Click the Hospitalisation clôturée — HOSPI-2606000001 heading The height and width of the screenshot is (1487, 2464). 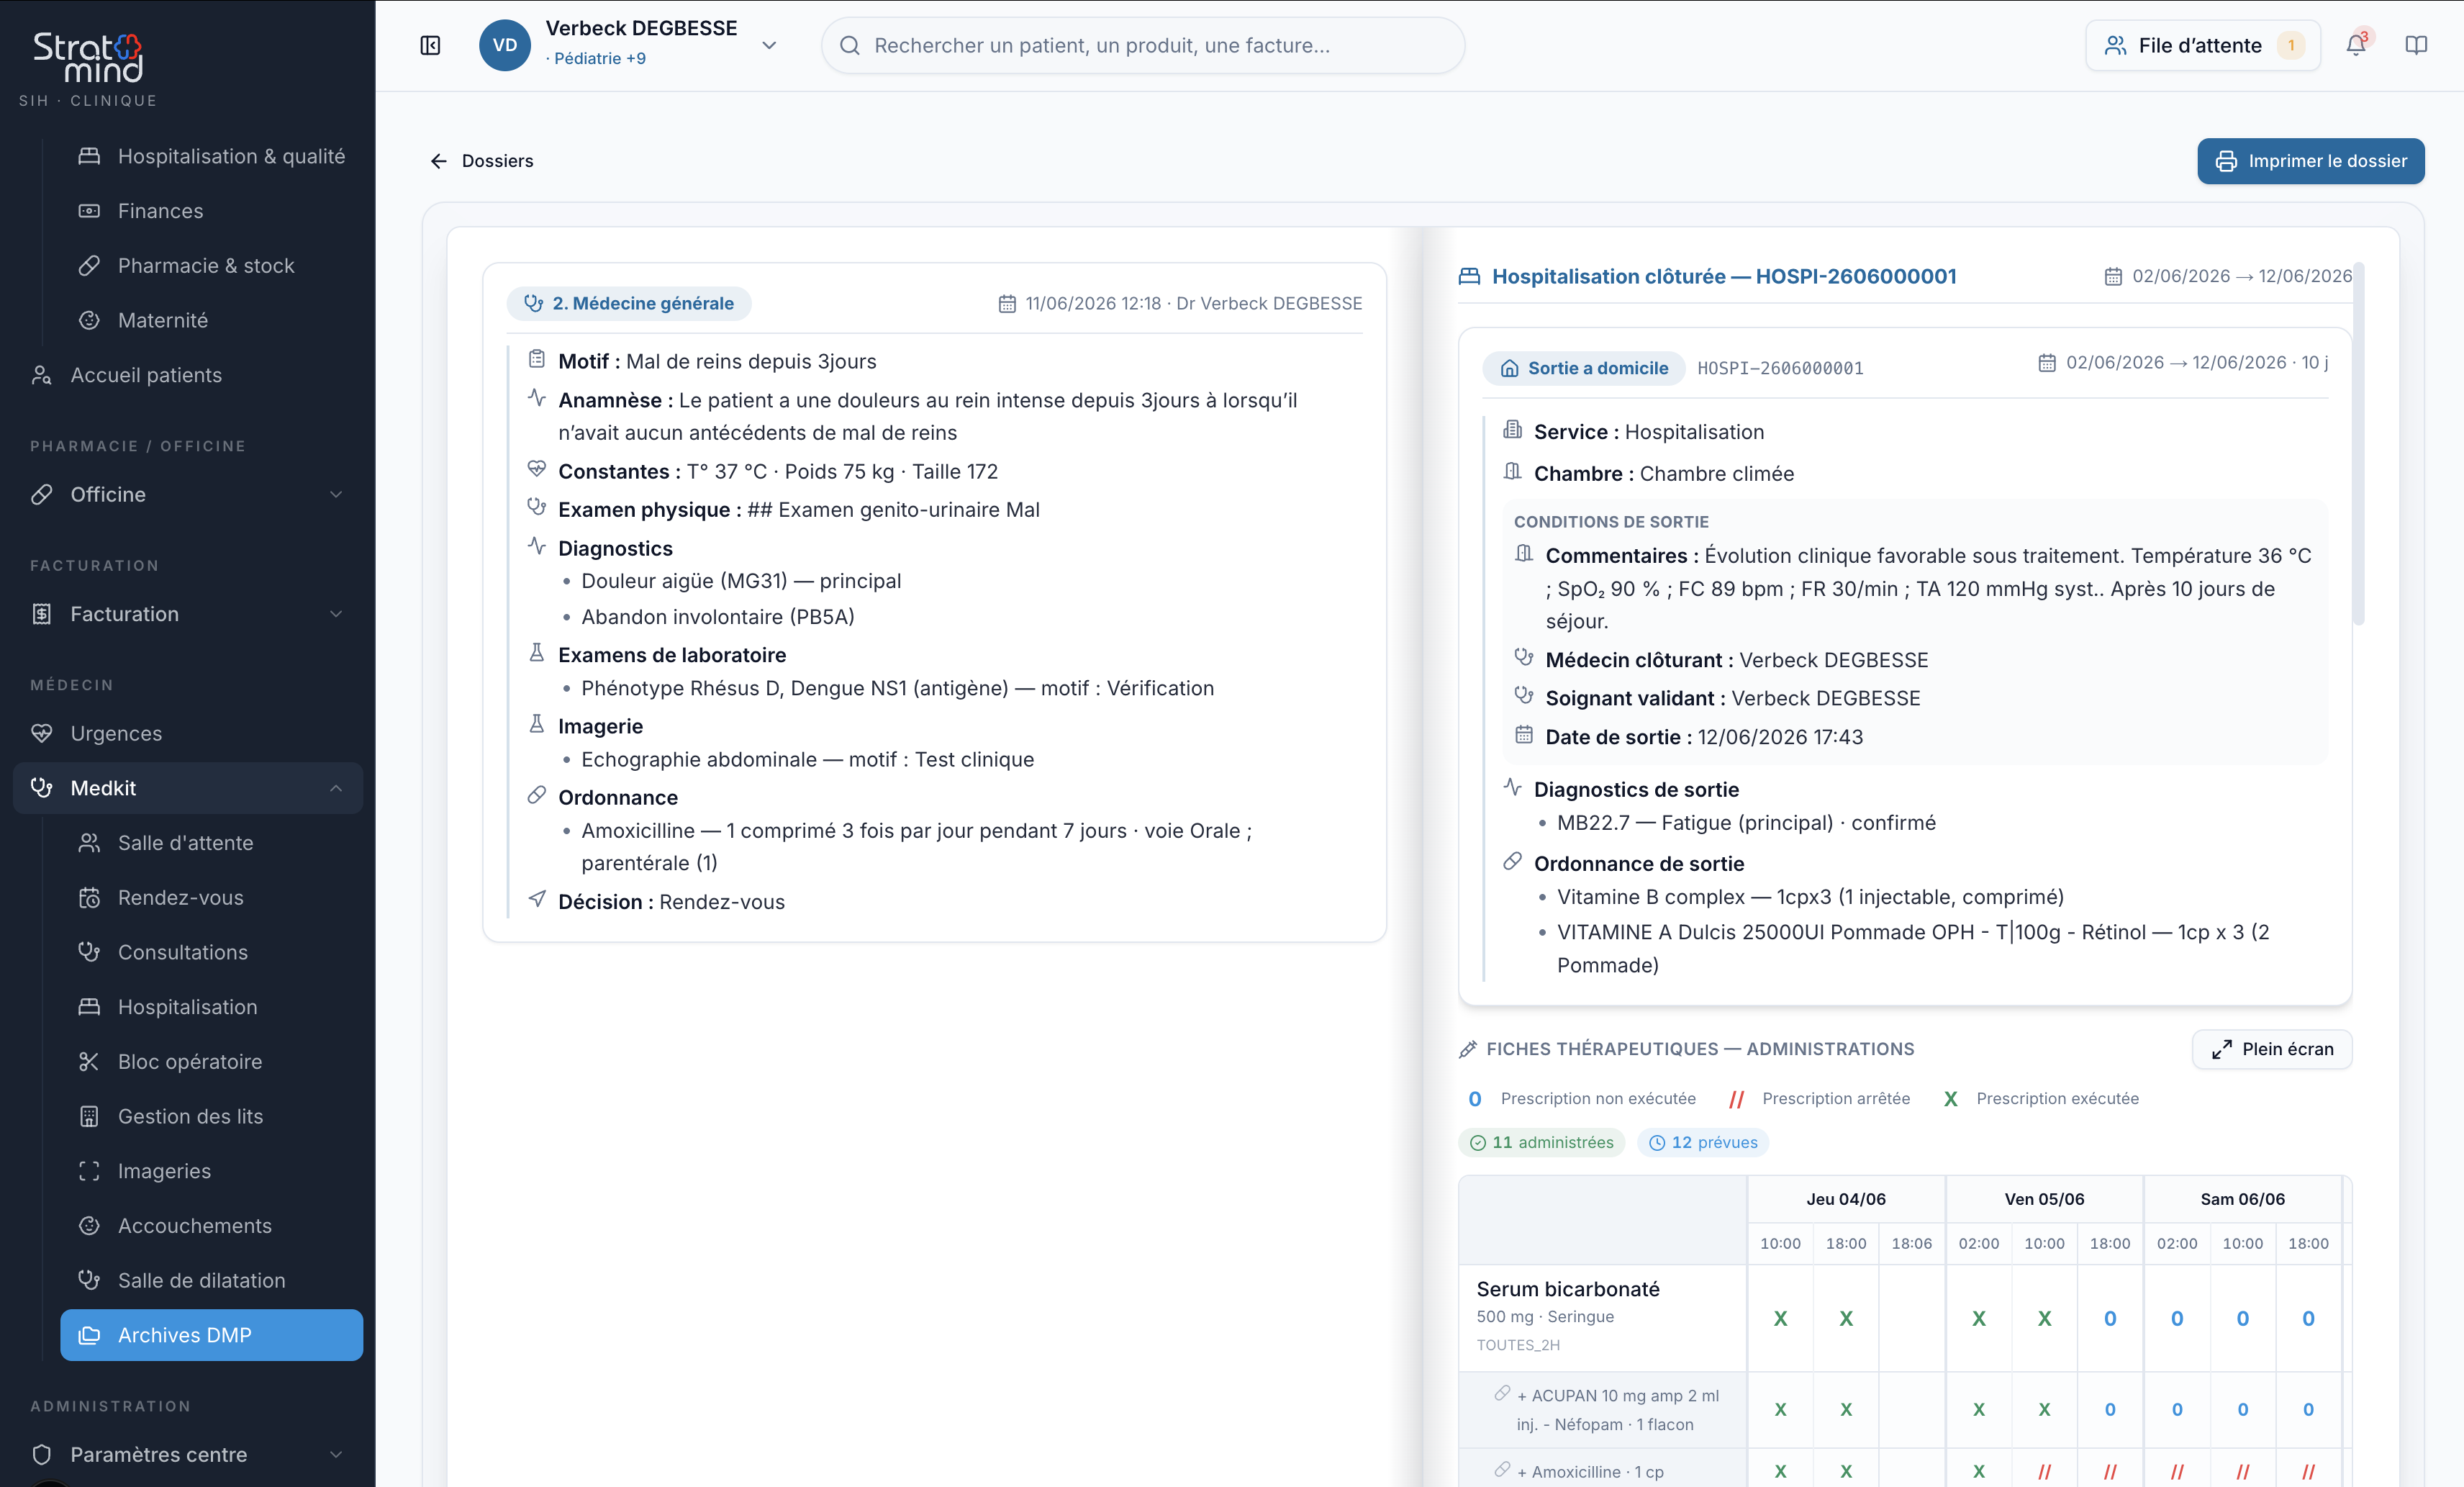pos(1724,276)
